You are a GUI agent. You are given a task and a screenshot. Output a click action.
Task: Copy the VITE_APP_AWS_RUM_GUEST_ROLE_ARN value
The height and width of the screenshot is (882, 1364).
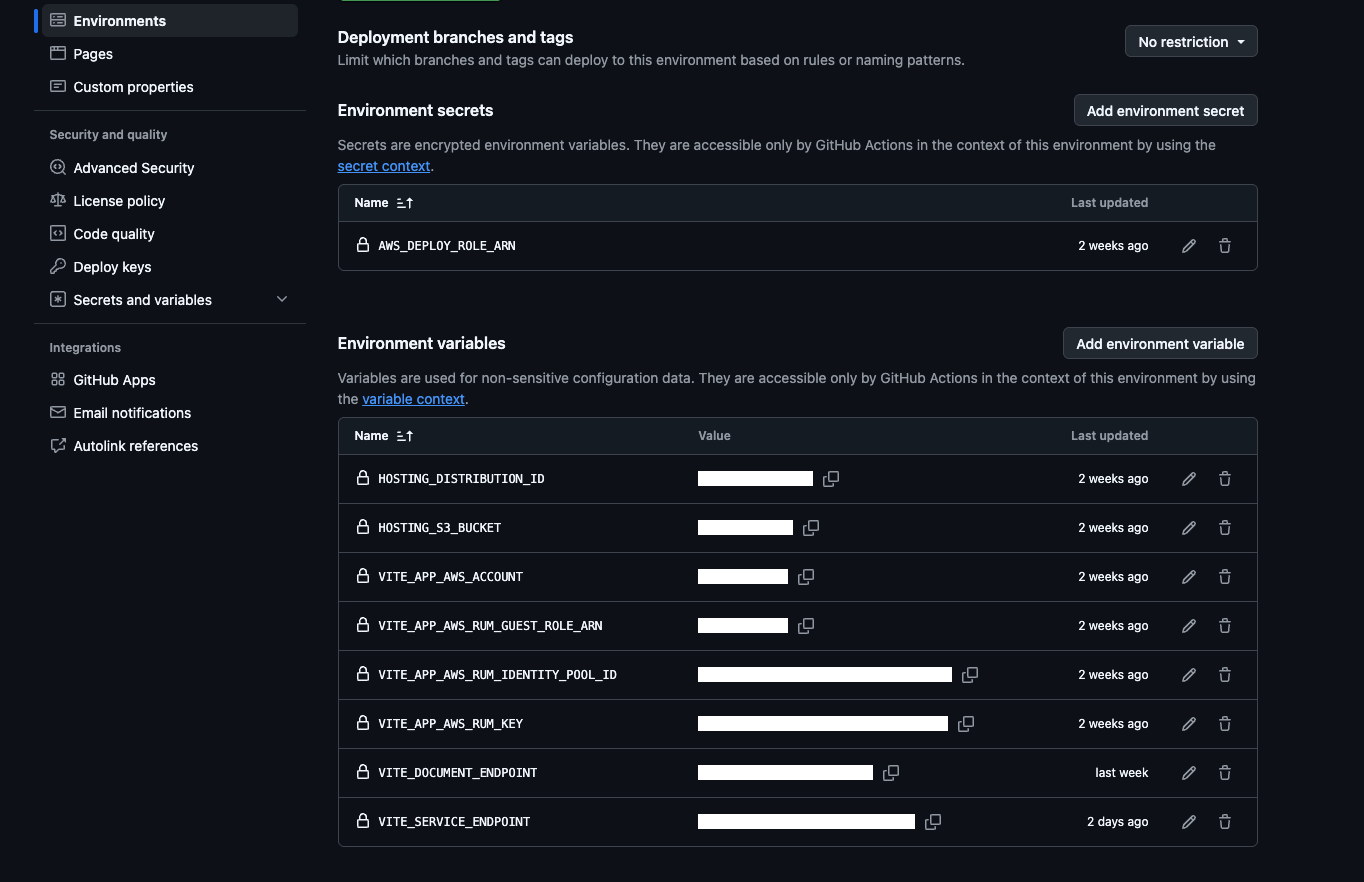click(806, 626)
